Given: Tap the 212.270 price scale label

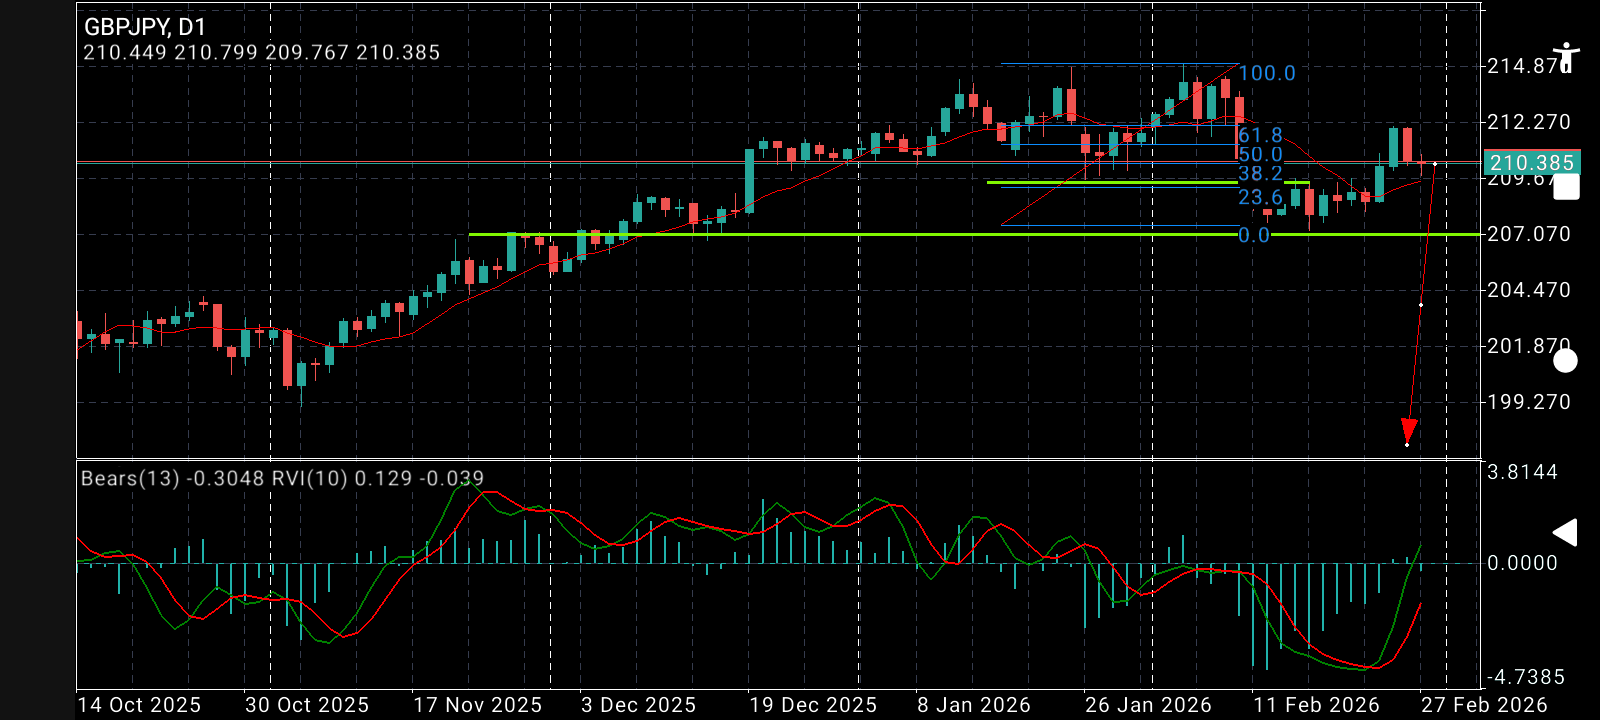Looking at the screenshot, I should (x=1529, y=122).
